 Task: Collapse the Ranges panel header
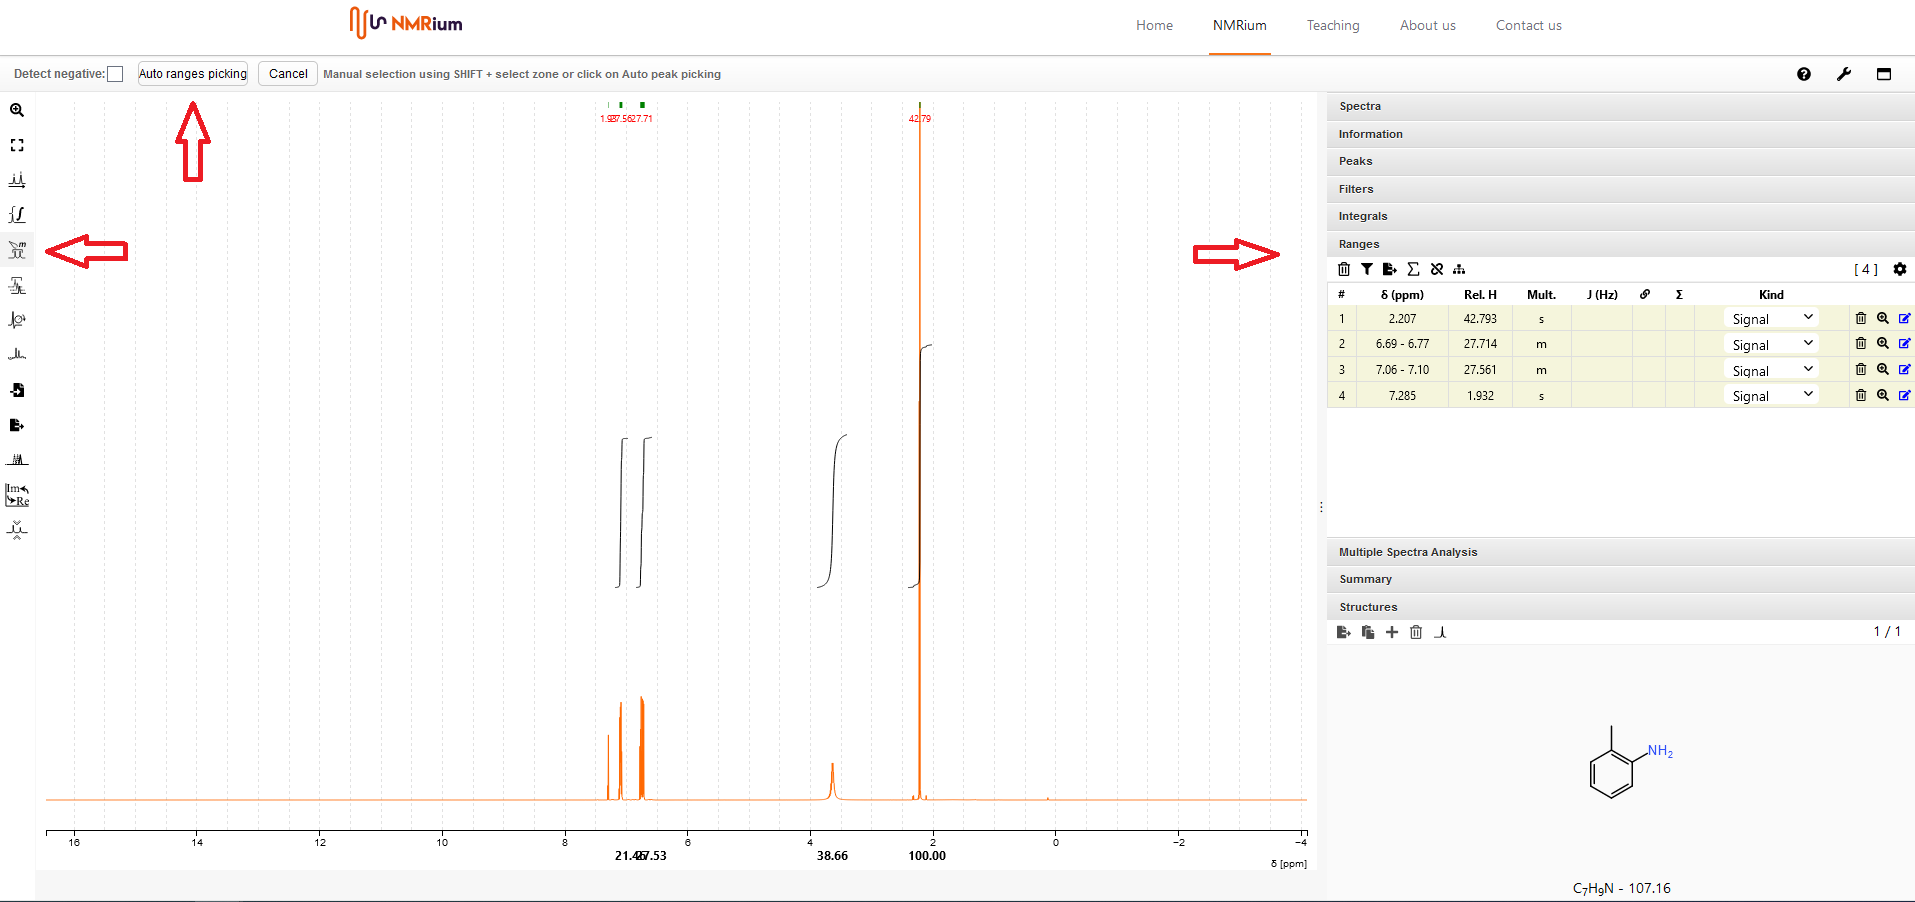pyautogui.click(x=1620, y=244)
